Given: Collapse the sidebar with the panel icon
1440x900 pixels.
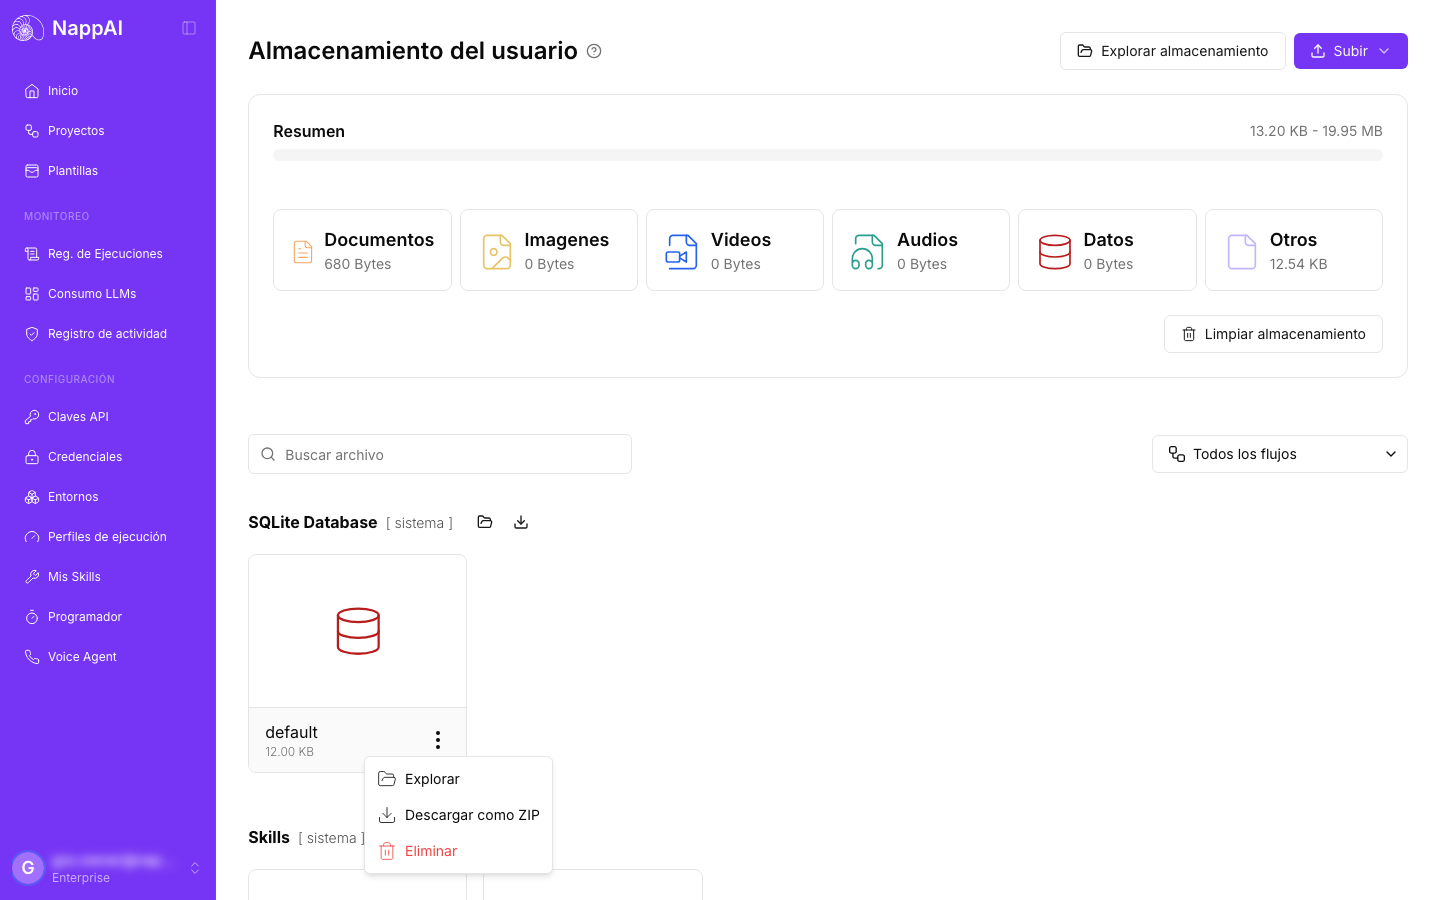Looking at the screenshot, I should click(189, 28).
